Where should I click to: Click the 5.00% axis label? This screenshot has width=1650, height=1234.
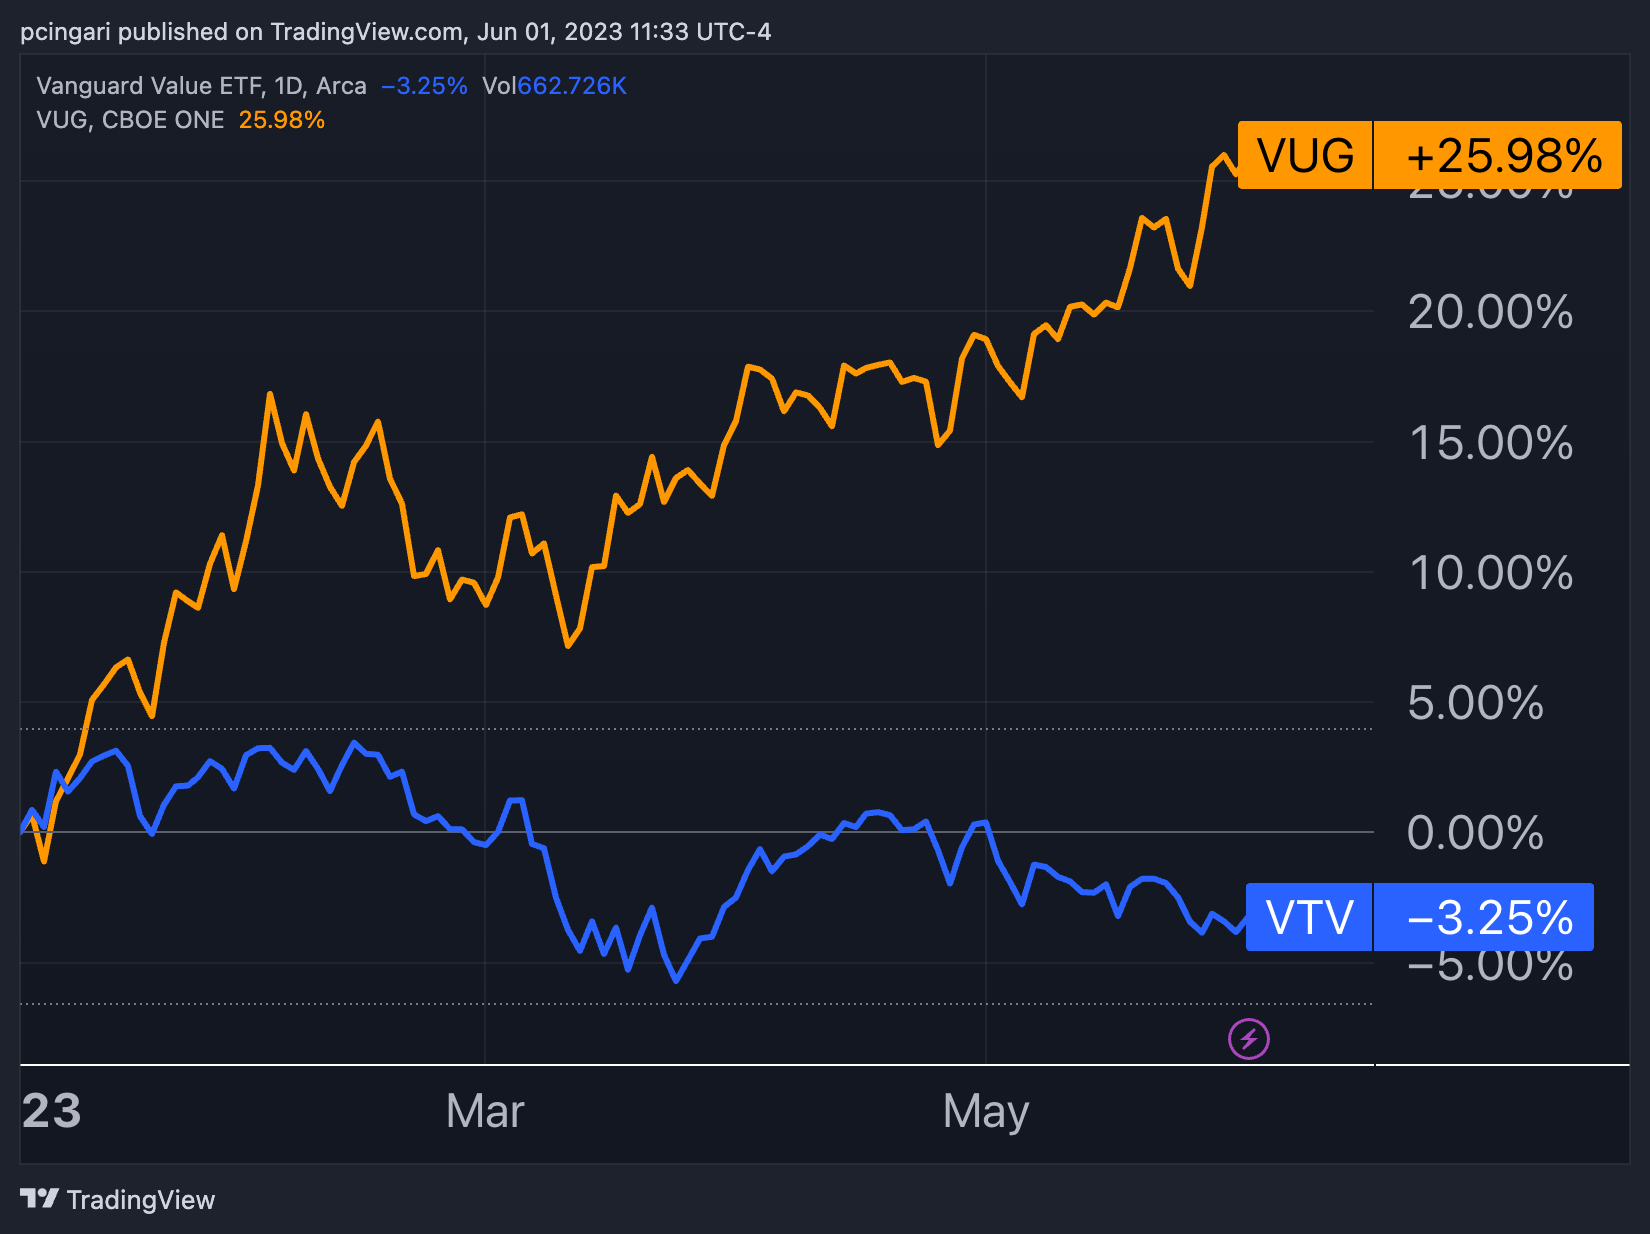(1475, 703)
